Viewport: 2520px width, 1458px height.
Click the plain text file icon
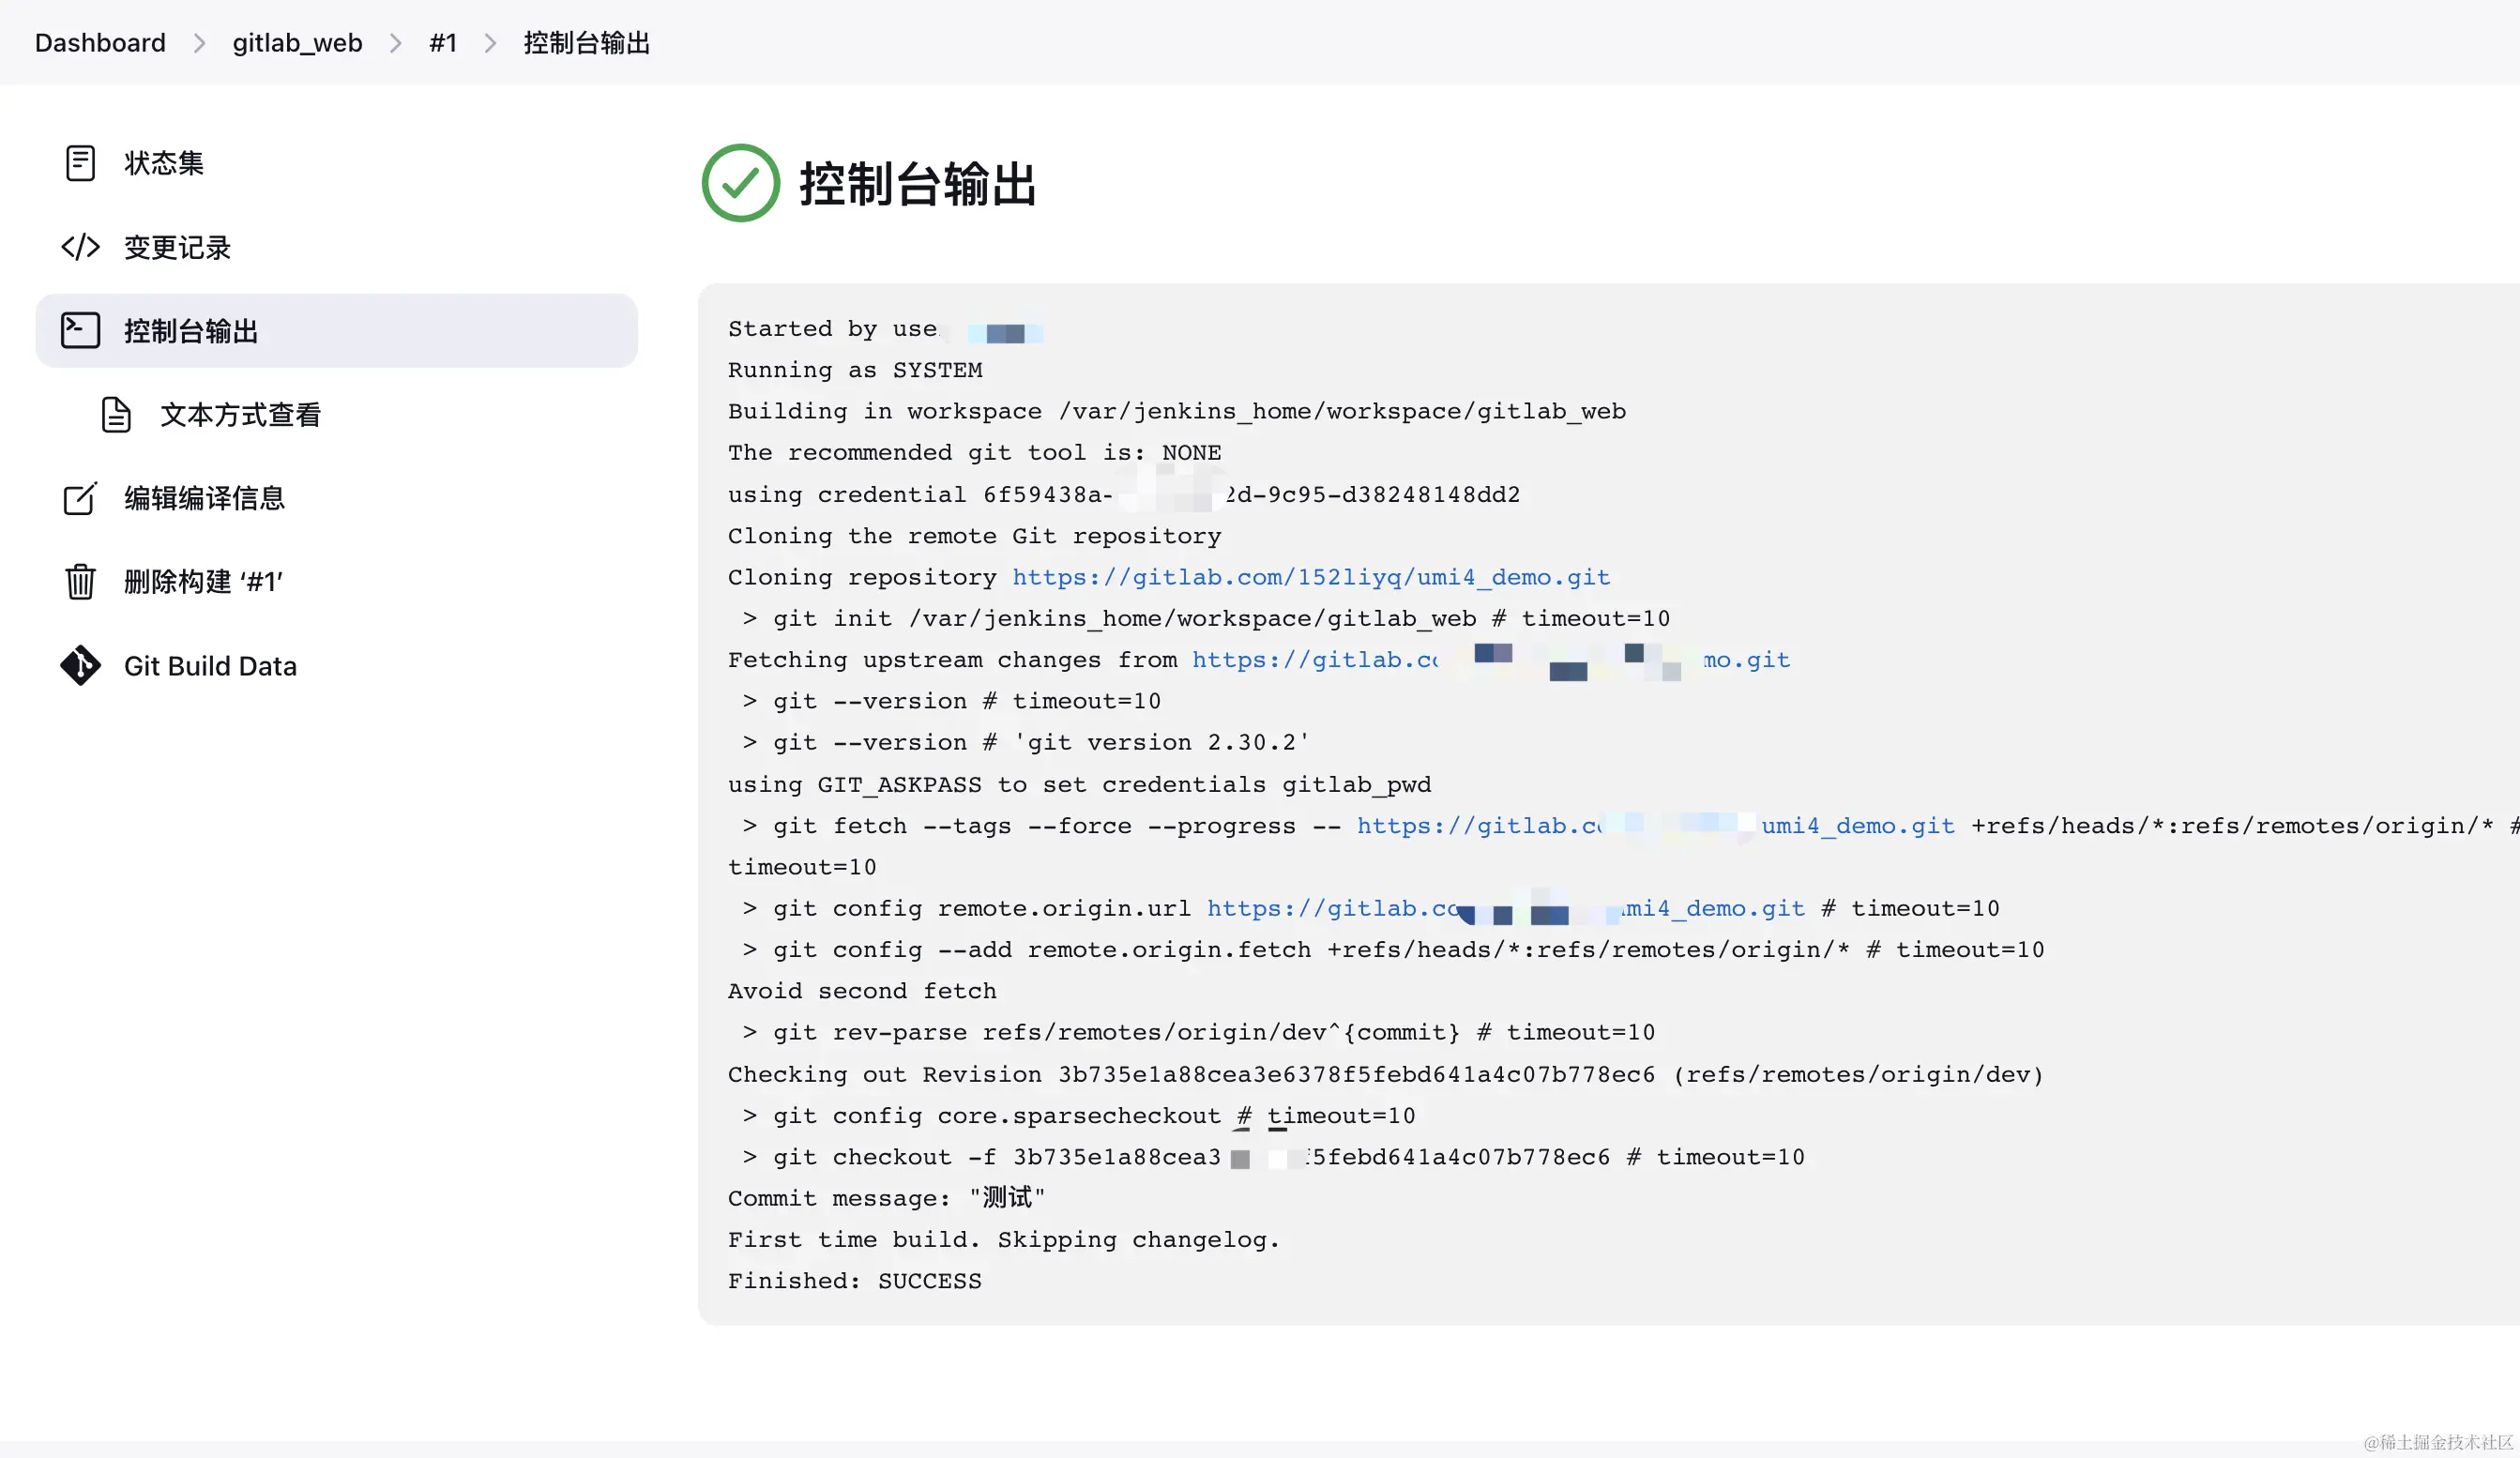coord(116,415)
